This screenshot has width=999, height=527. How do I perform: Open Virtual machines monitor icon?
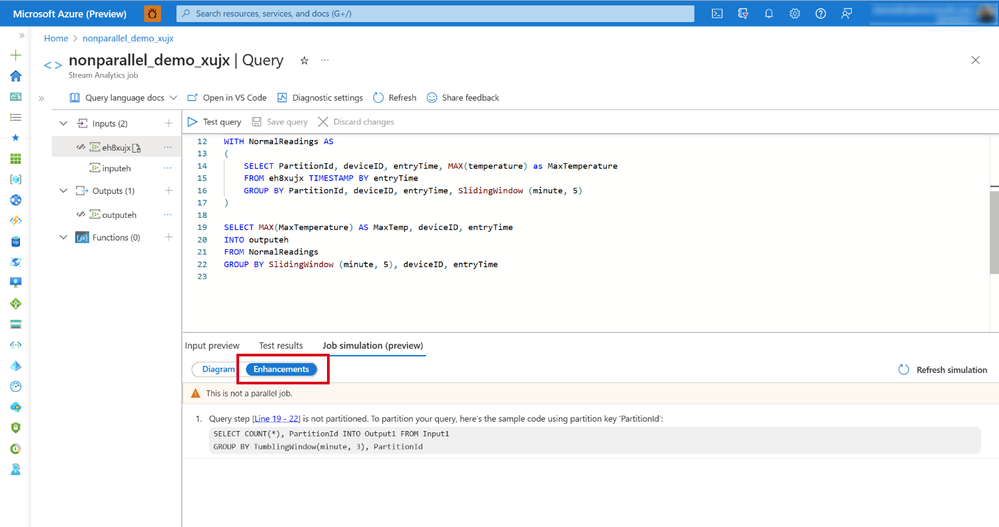[16, 282]
